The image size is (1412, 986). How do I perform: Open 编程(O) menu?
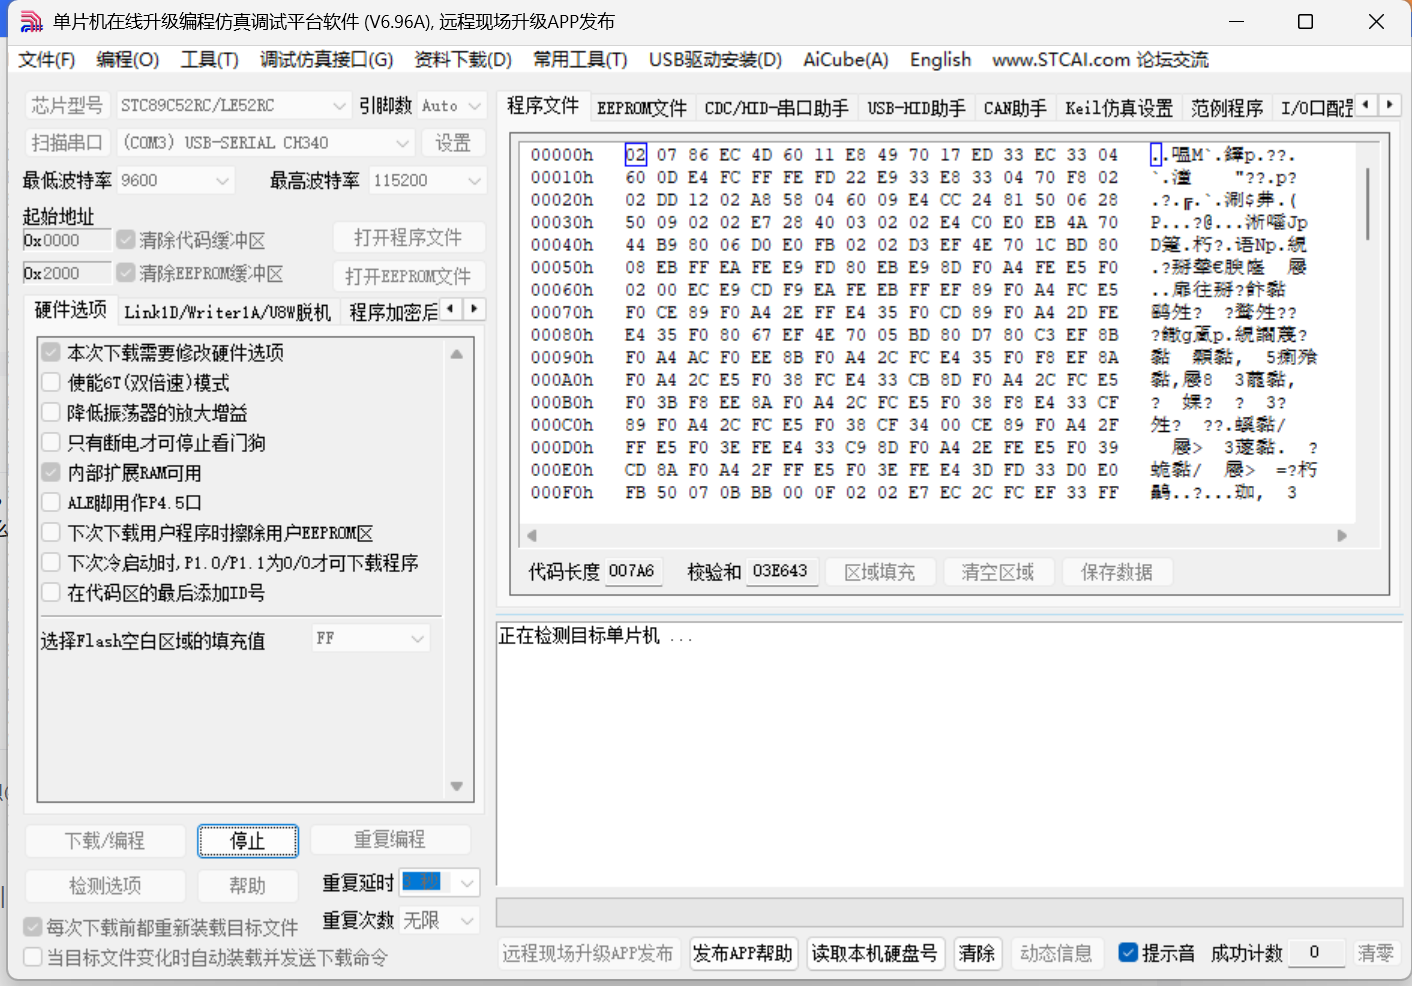tap(128, 60)
